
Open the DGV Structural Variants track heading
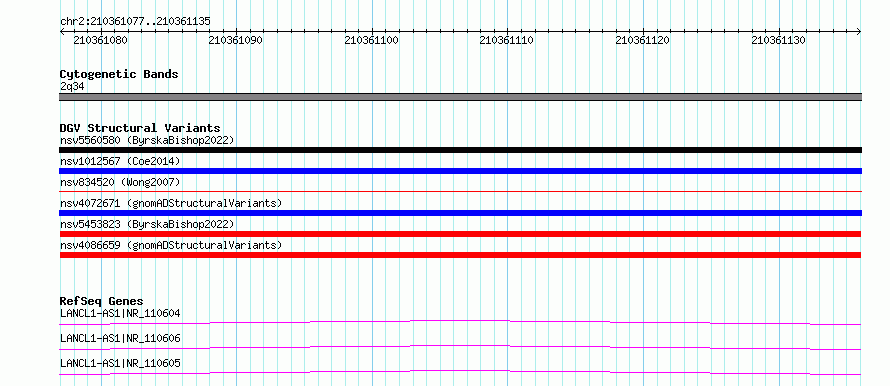tap(140, 128)
